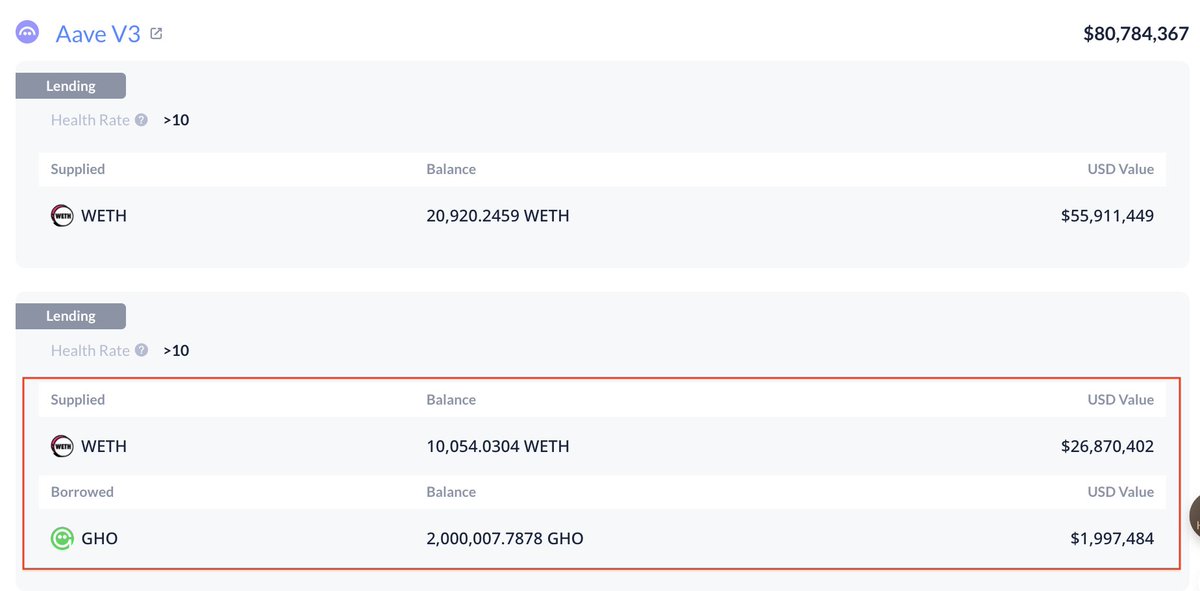Select the first Lending tab label

(x=70, y=86)
